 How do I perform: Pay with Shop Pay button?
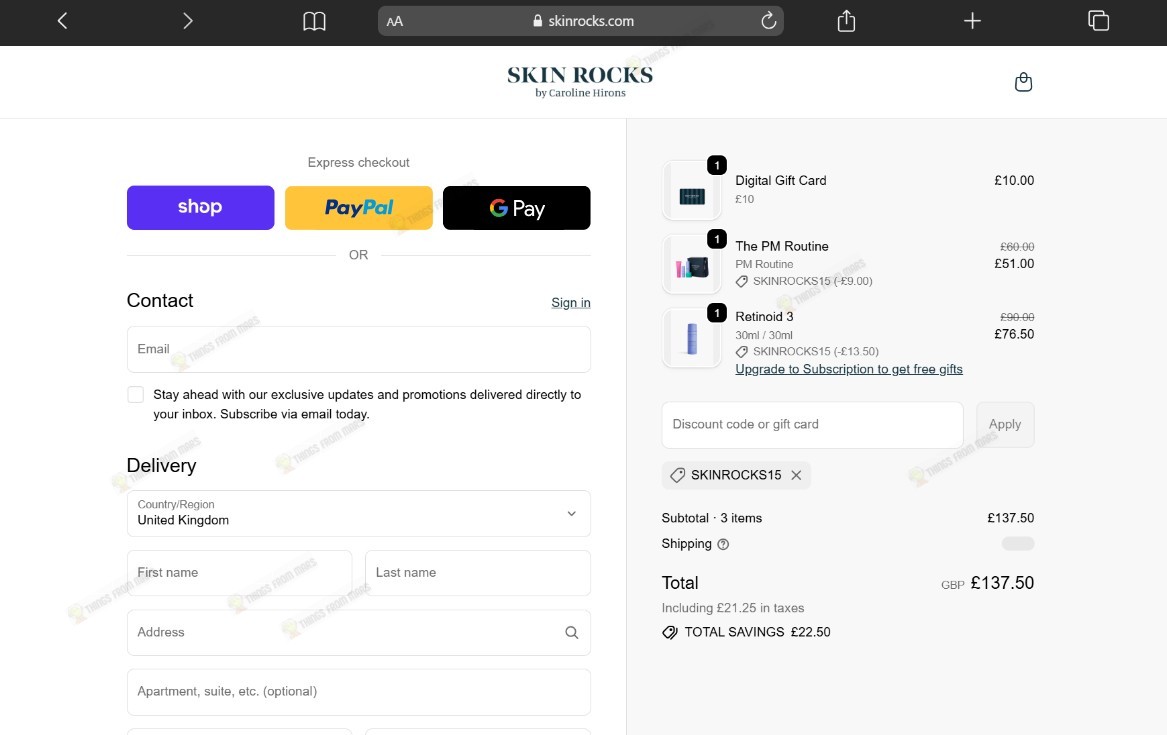pyautogui.click(x=200, y=208)
